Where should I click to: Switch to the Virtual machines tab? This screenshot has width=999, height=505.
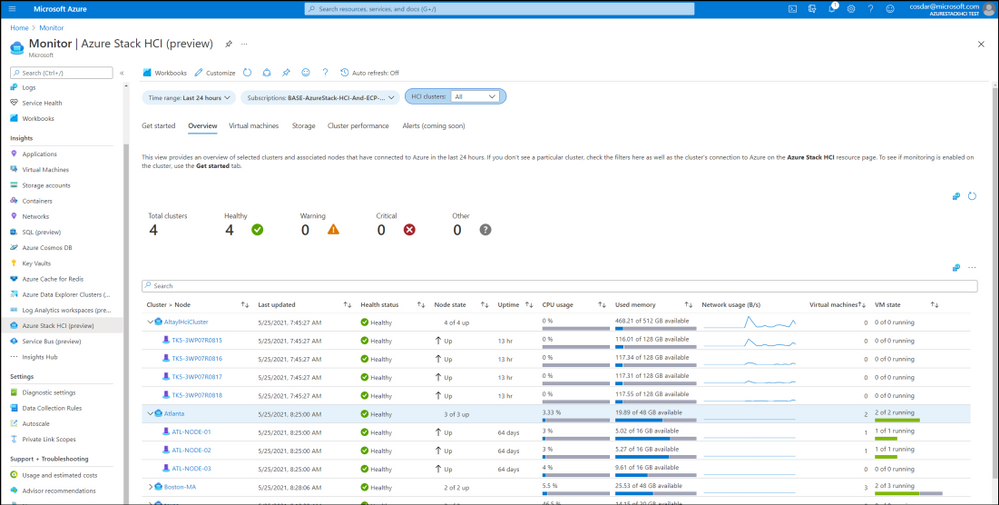(x=254, y=126)
